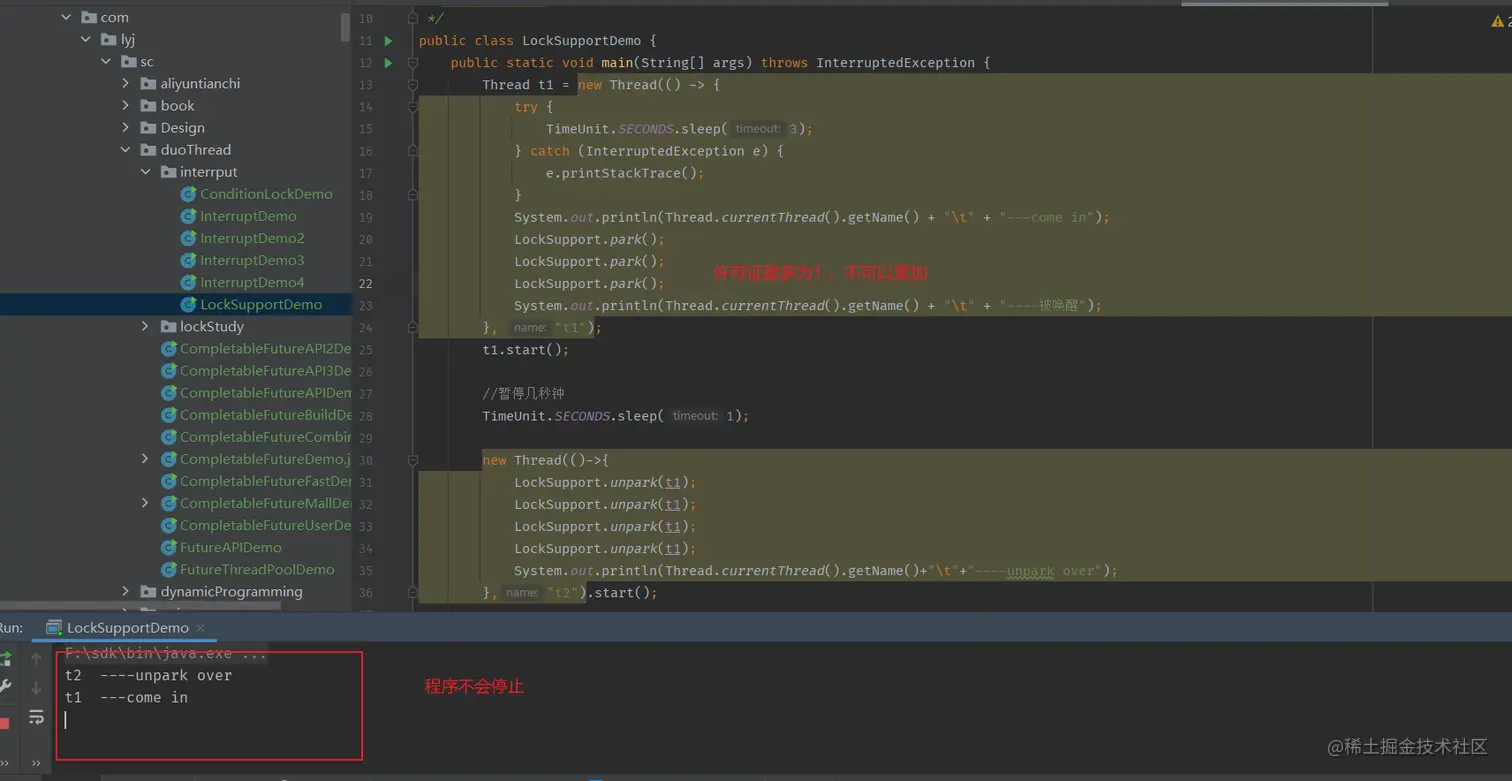1512x781 pixels.
Task: Open CompletableFutureFastDer file
Action: (266, 481)
